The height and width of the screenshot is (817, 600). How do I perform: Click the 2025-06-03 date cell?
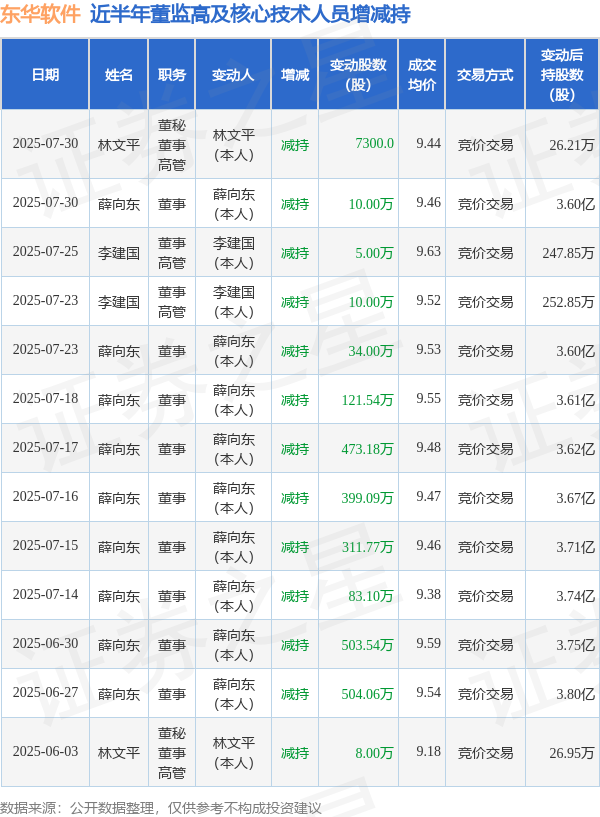[x=45, y=752]
